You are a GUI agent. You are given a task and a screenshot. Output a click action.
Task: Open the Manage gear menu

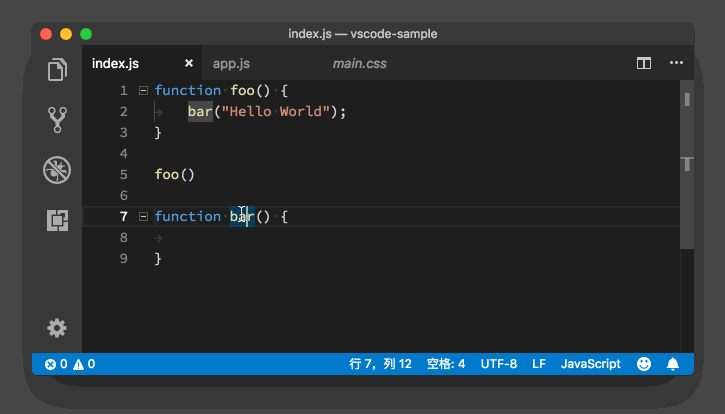point(57,328)
